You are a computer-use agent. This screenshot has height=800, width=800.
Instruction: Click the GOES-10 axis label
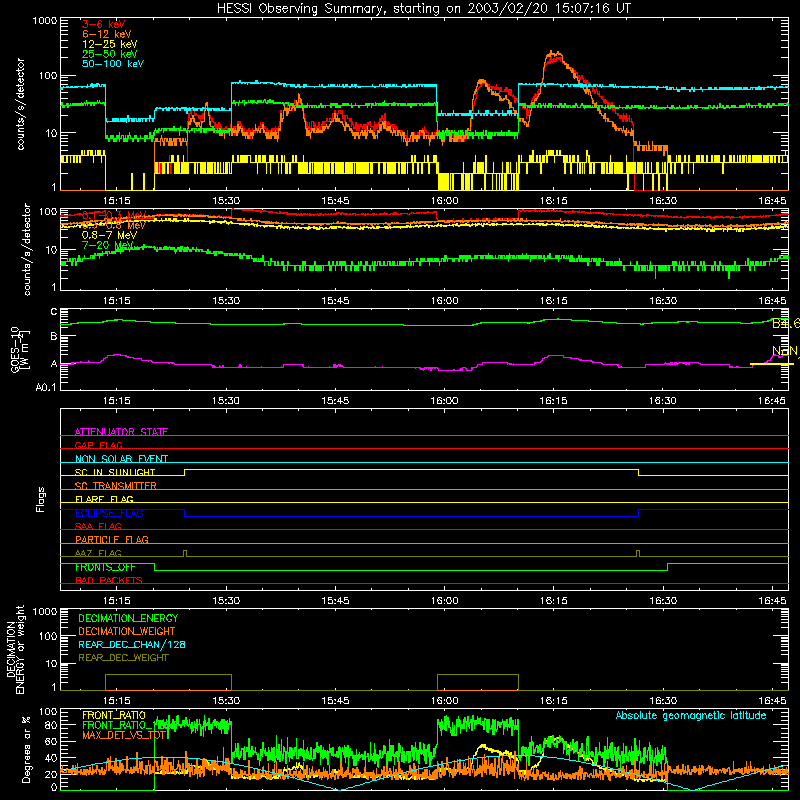pyautogui.click(x=20, y=350)
